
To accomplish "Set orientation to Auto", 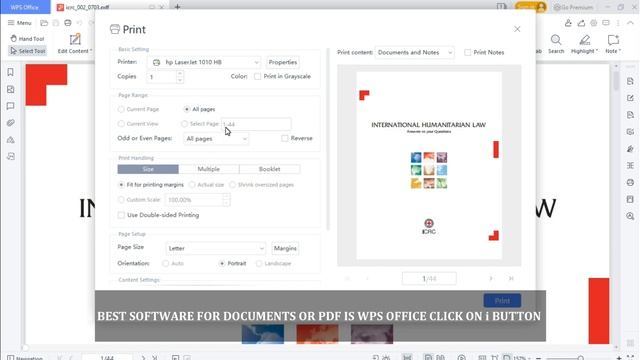I will (x=166, y=264).
